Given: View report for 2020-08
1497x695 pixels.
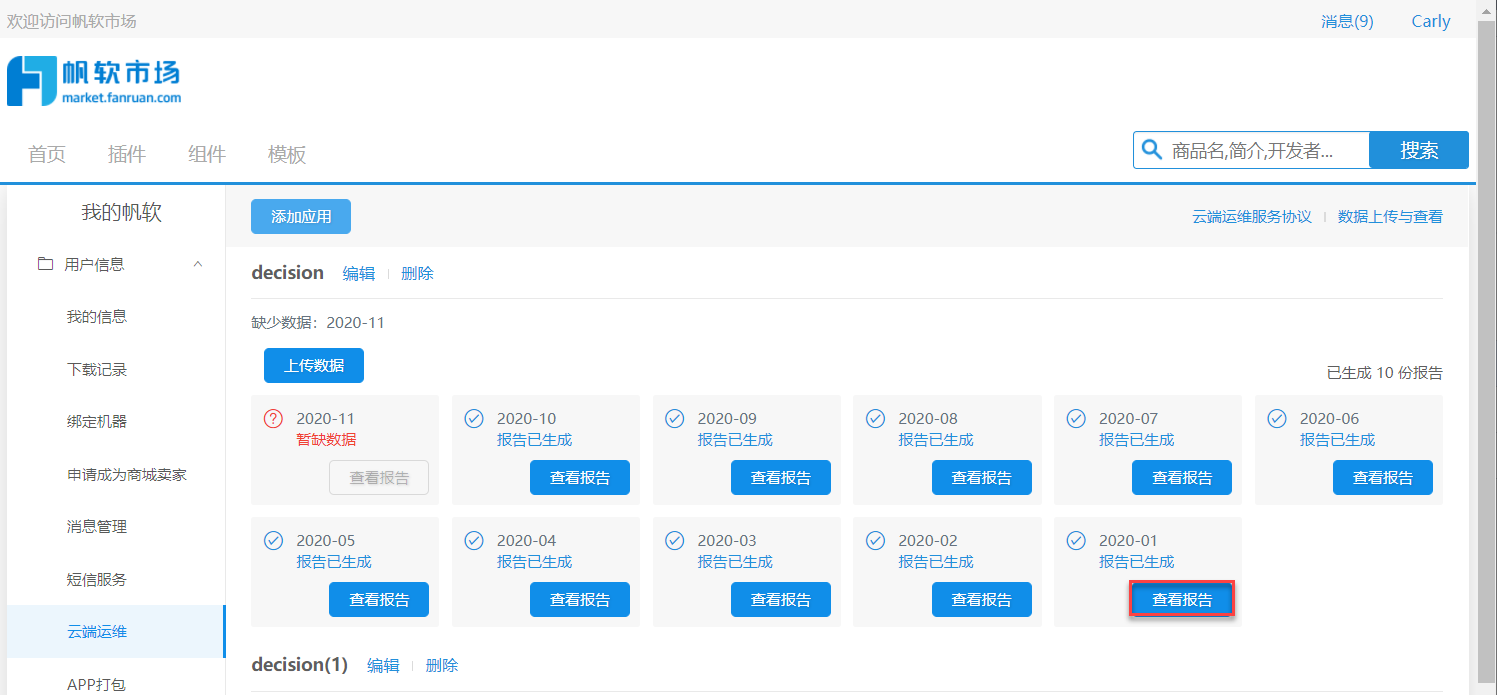Looking at the screenshot, I should click(x=982, y=478).
